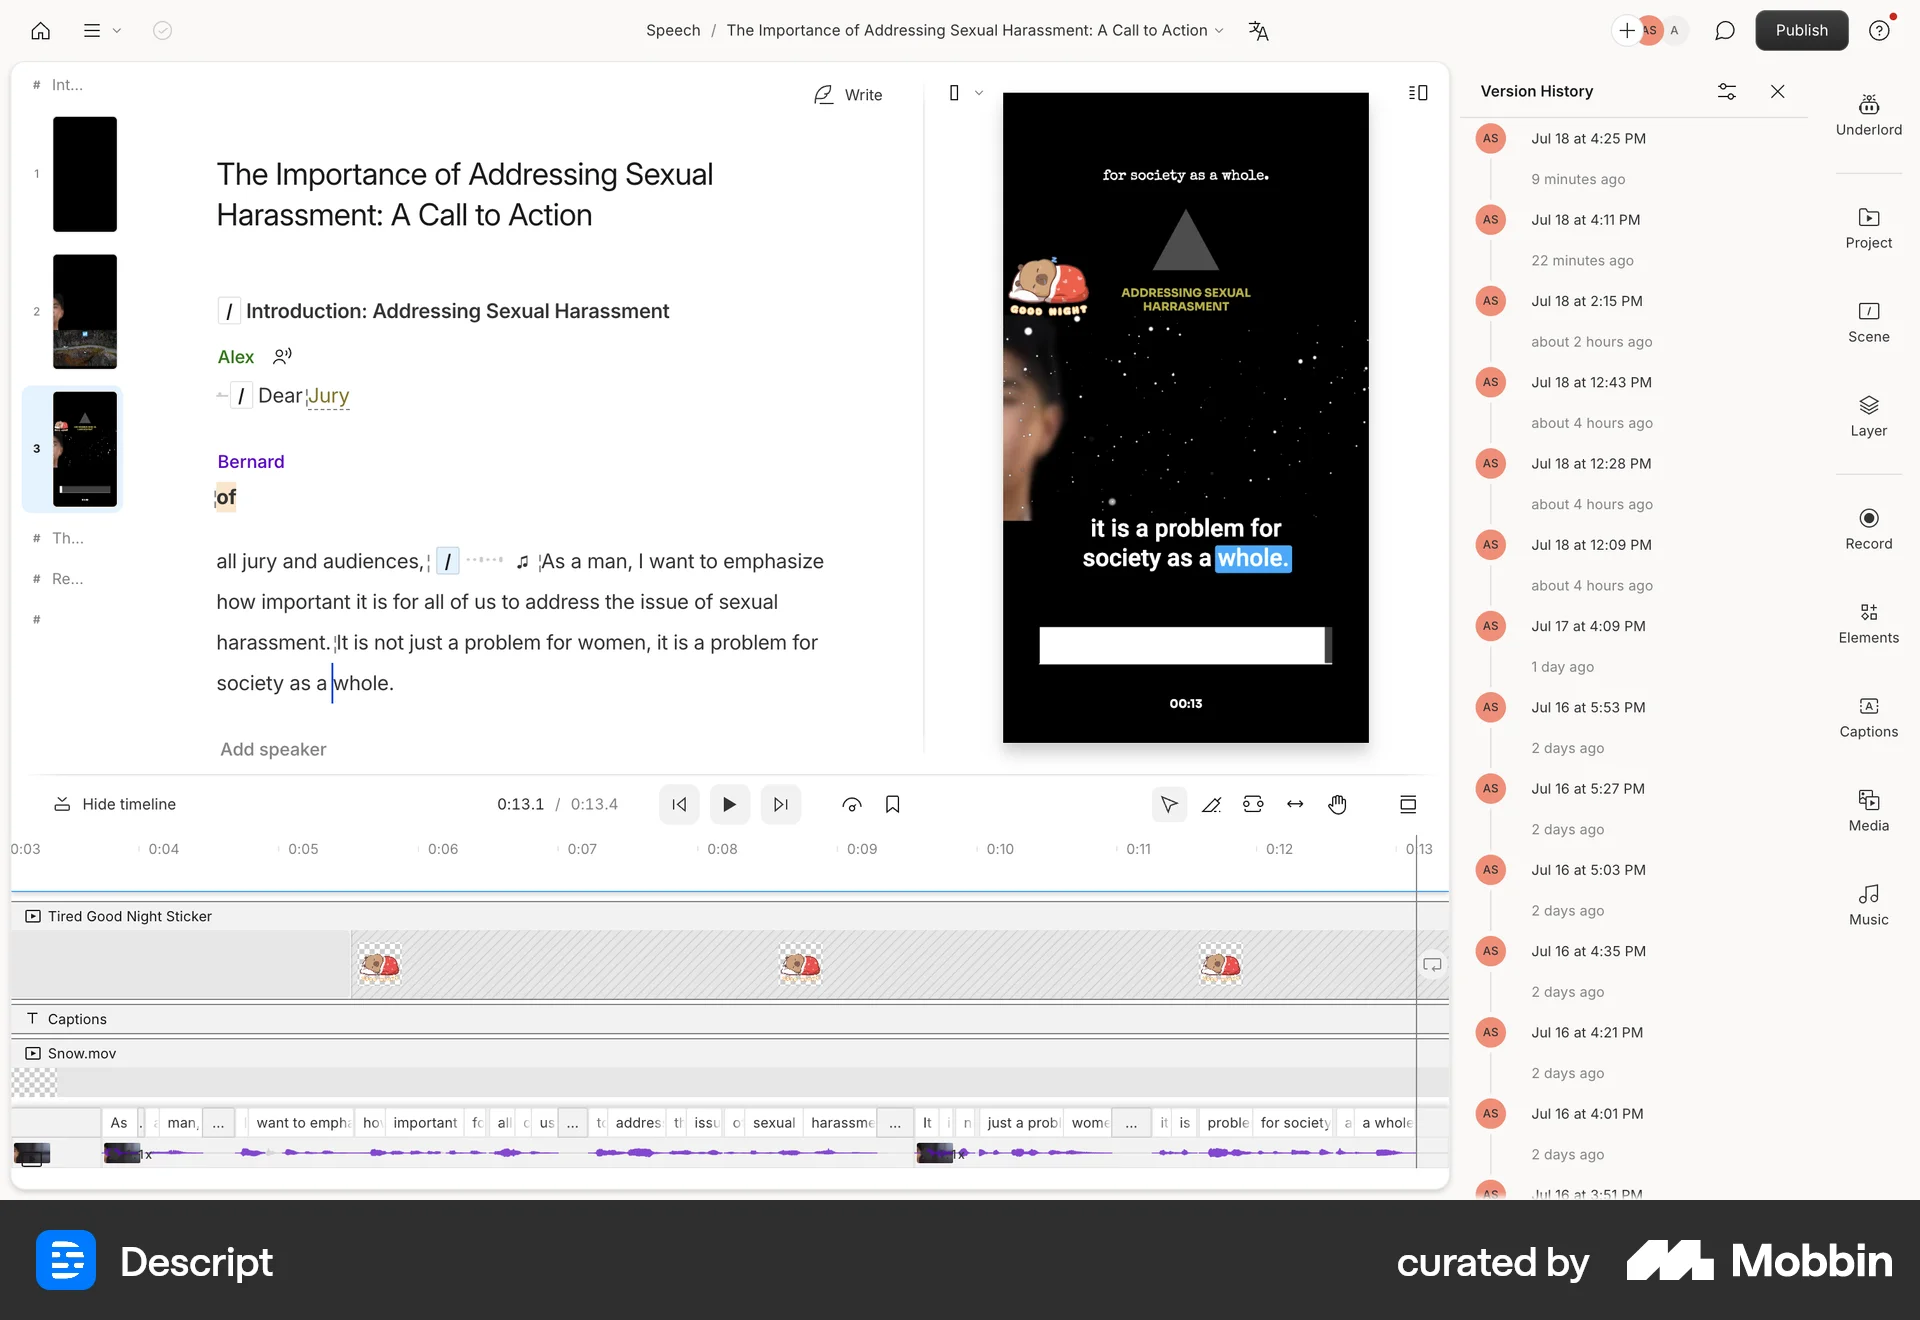
Task: Toggle the selection arrow tool
Action: (x=1169, y=804)
